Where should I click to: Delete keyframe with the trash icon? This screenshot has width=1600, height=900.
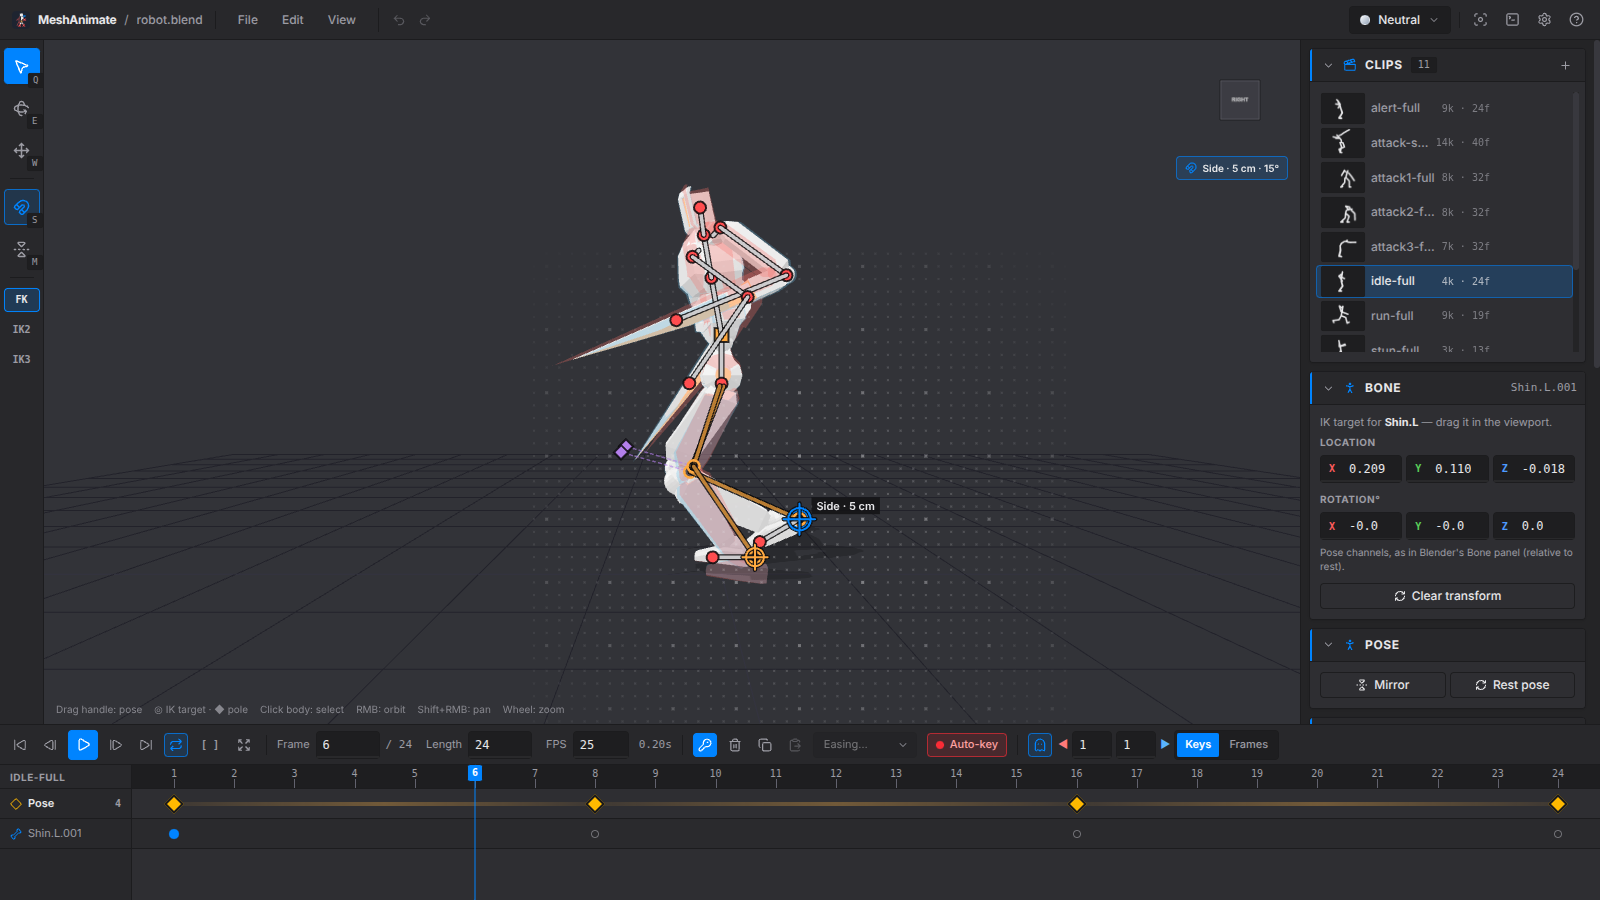[x=735, y=745]
